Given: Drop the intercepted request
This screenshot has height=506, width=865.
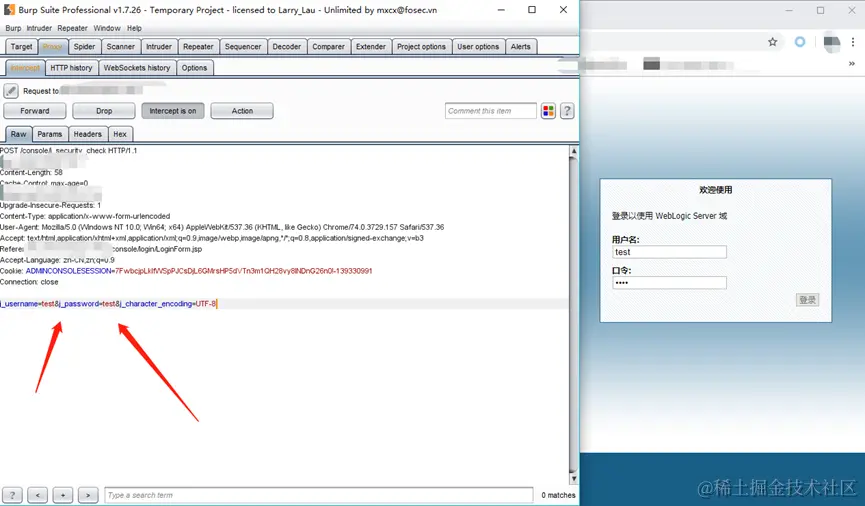Looking at the screenshot, I should click(x=104, y=111).
